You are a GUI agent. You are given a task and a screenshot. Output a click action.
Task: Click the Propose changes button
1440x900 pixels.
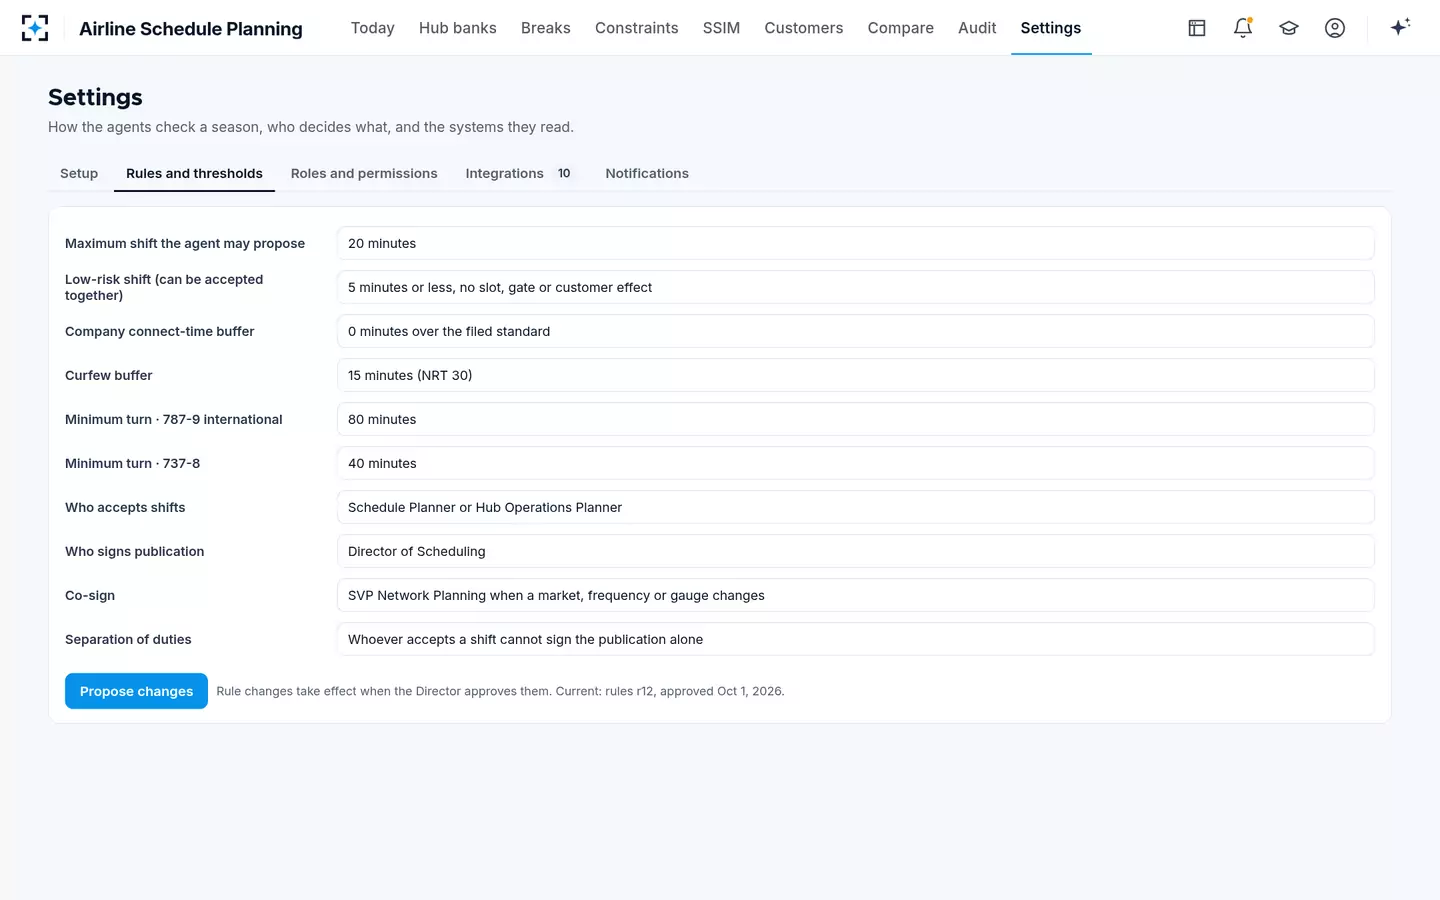136,691
